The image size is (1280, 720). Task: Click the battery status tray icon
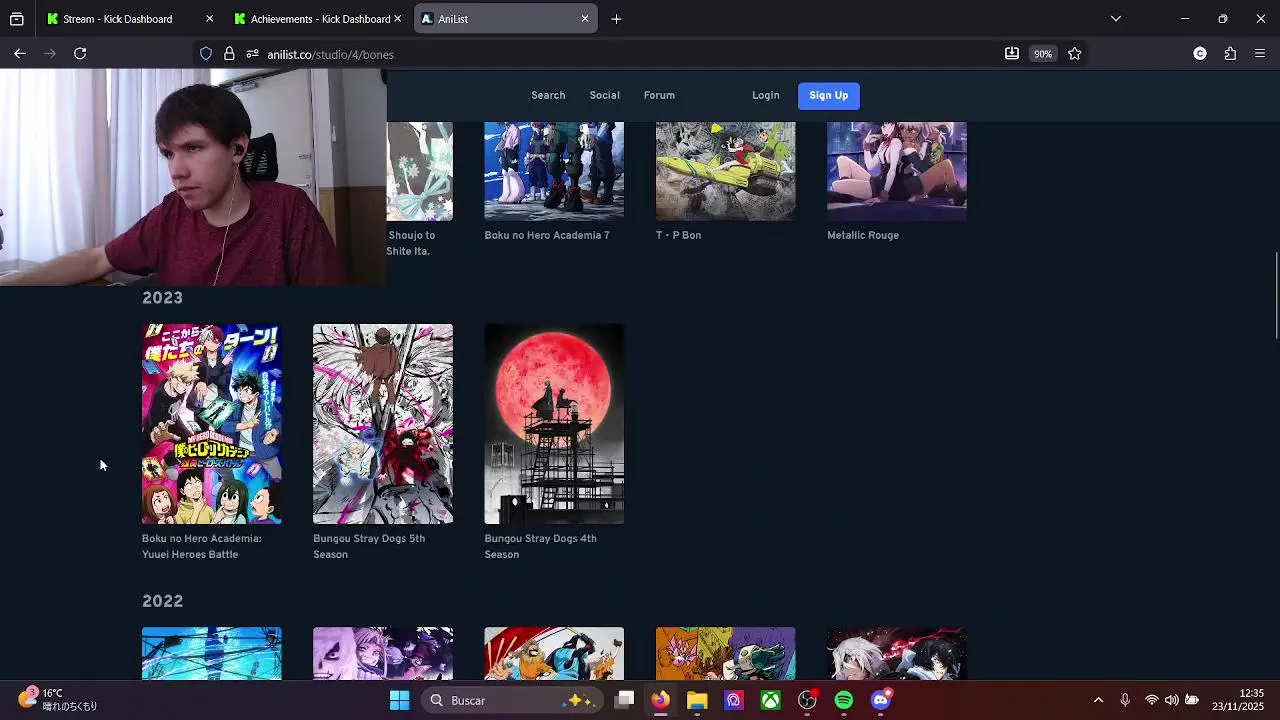(x=1192, y=700)
